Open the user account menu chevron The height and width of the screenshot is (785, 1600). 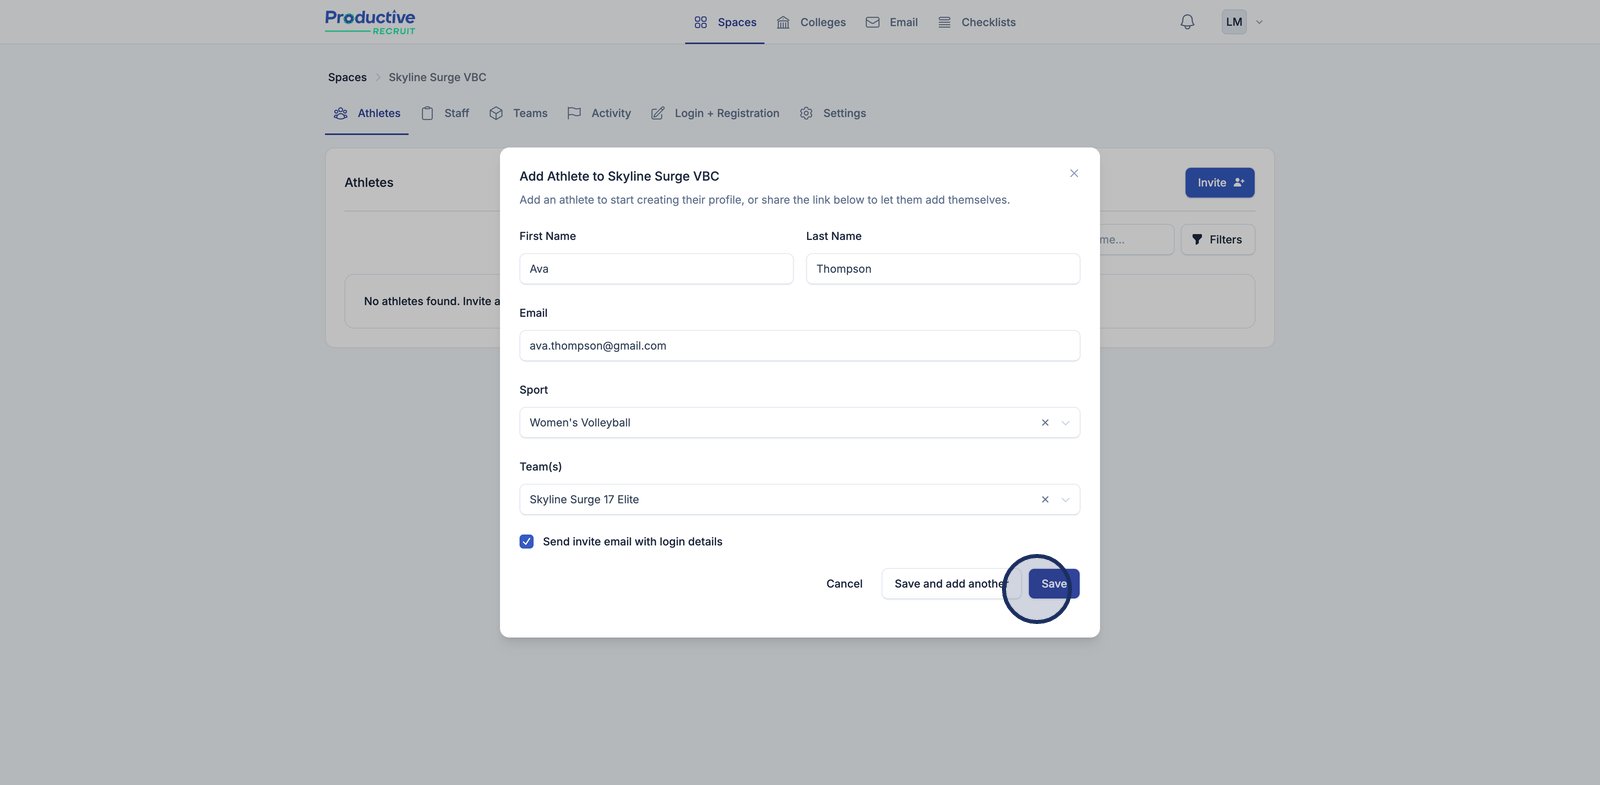(1259, 22)
